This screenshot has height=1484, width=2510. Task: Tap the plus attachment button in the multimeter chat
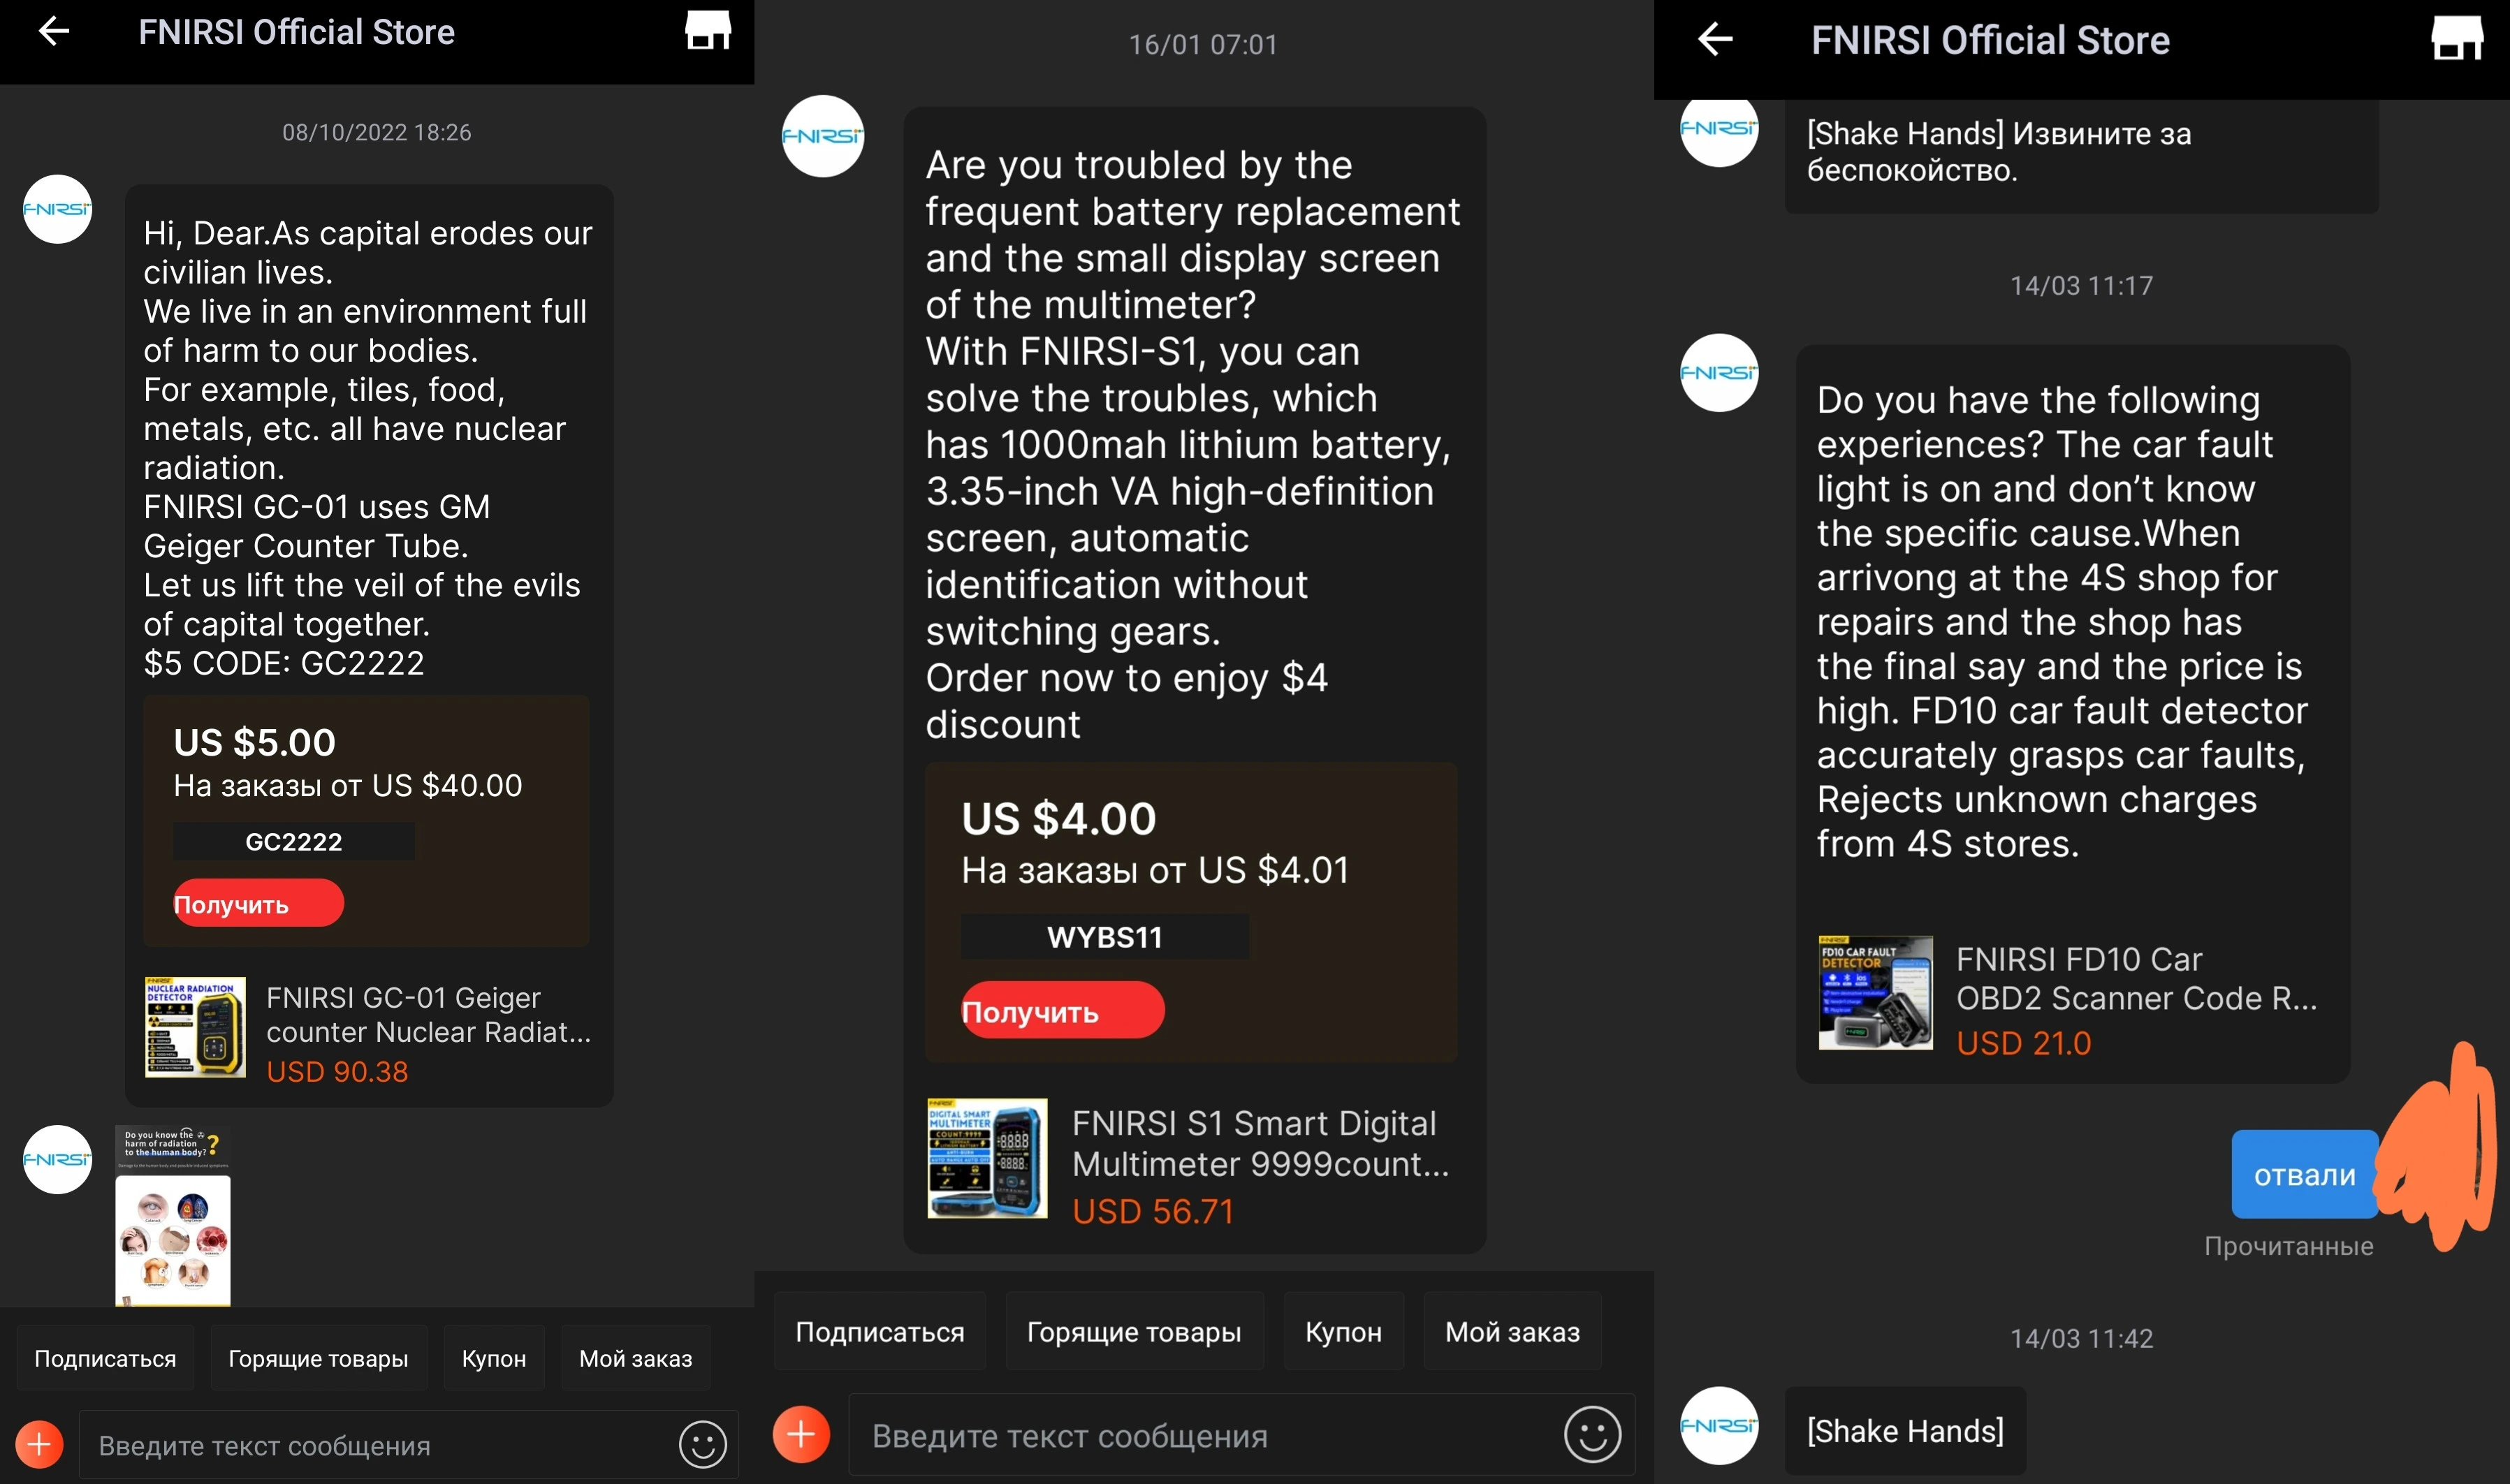801,1435
